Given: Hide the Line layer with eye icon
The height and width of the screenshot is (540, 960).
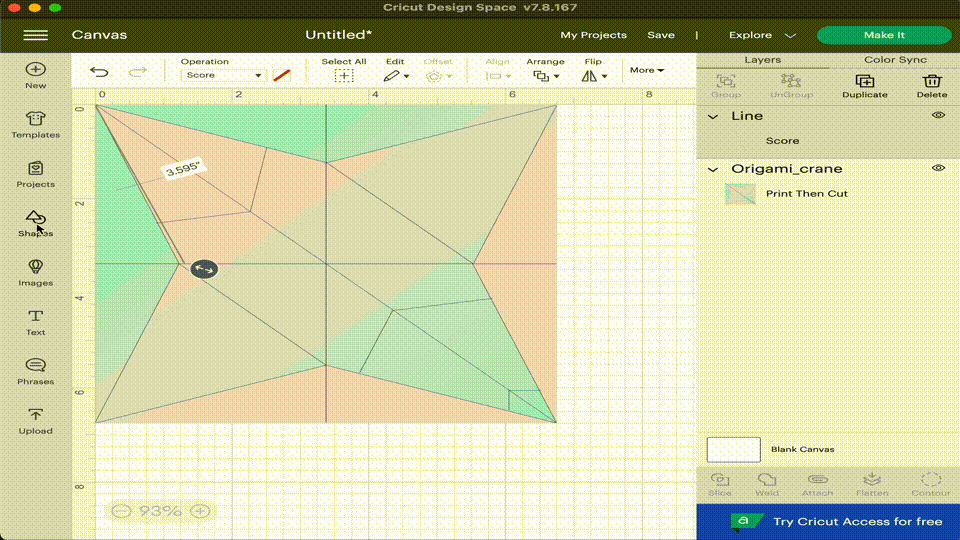Looking at the screenshot, I should pos(938,115).
